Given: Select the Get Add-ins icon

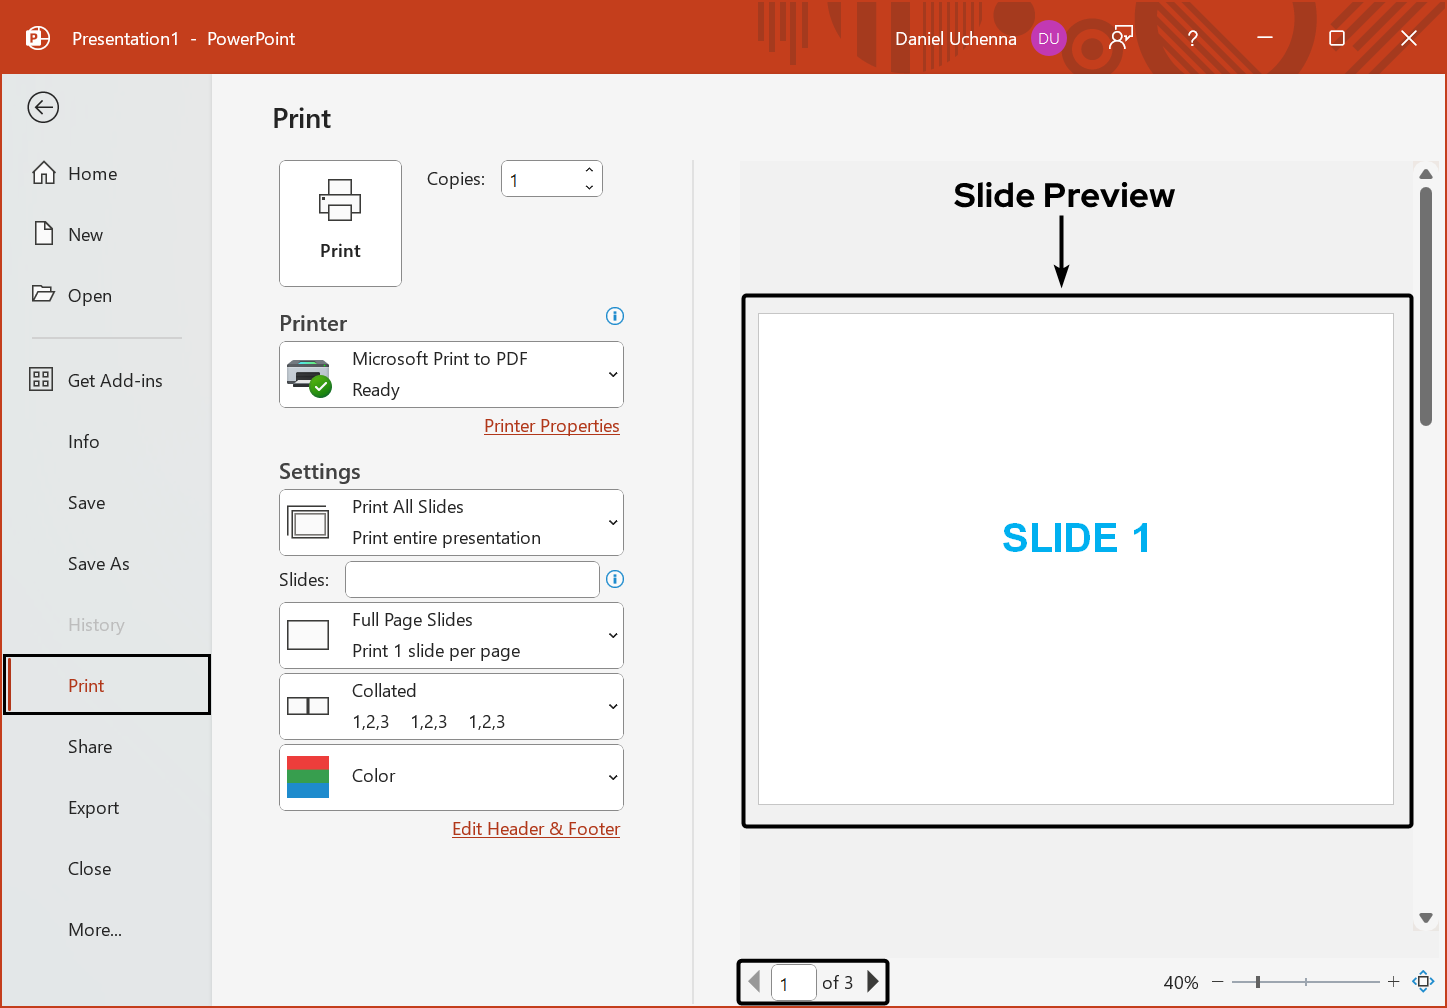Looking at the screenshot, I should (x=41, y=379).
